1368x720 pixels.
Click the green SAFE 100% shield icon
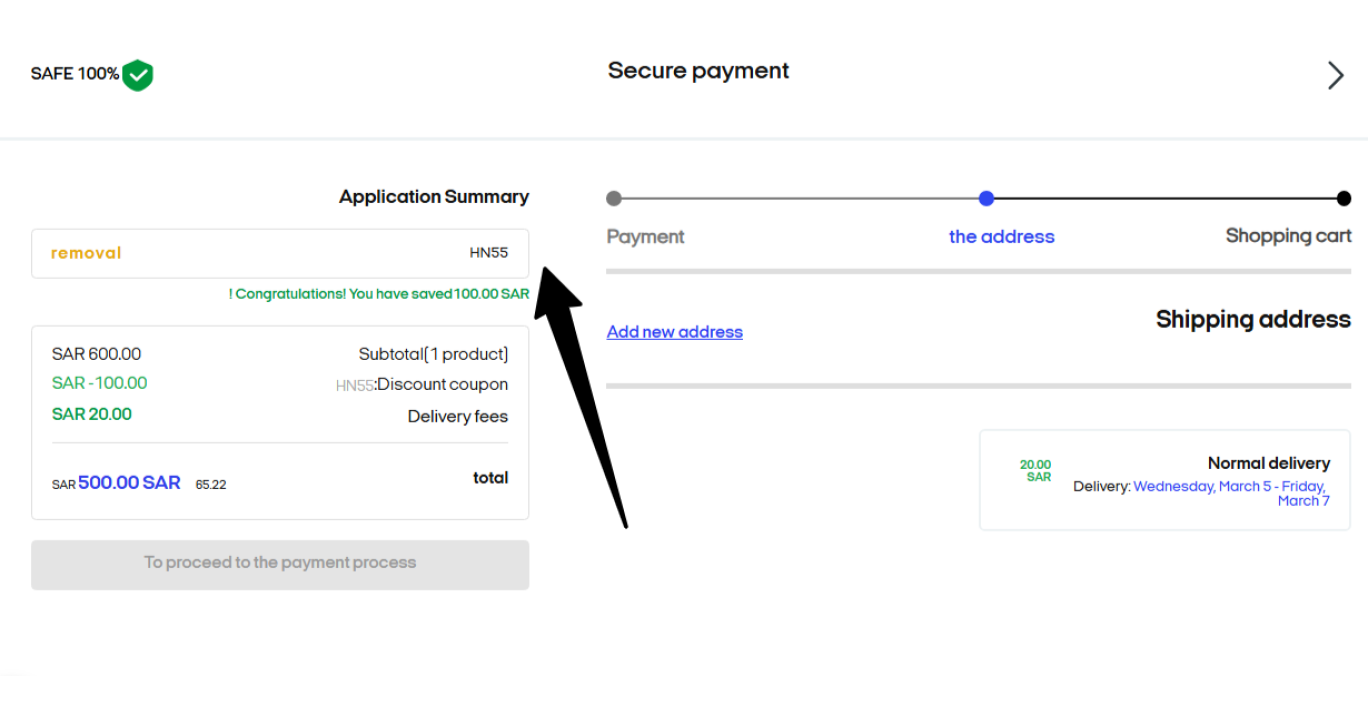[137, 75]
